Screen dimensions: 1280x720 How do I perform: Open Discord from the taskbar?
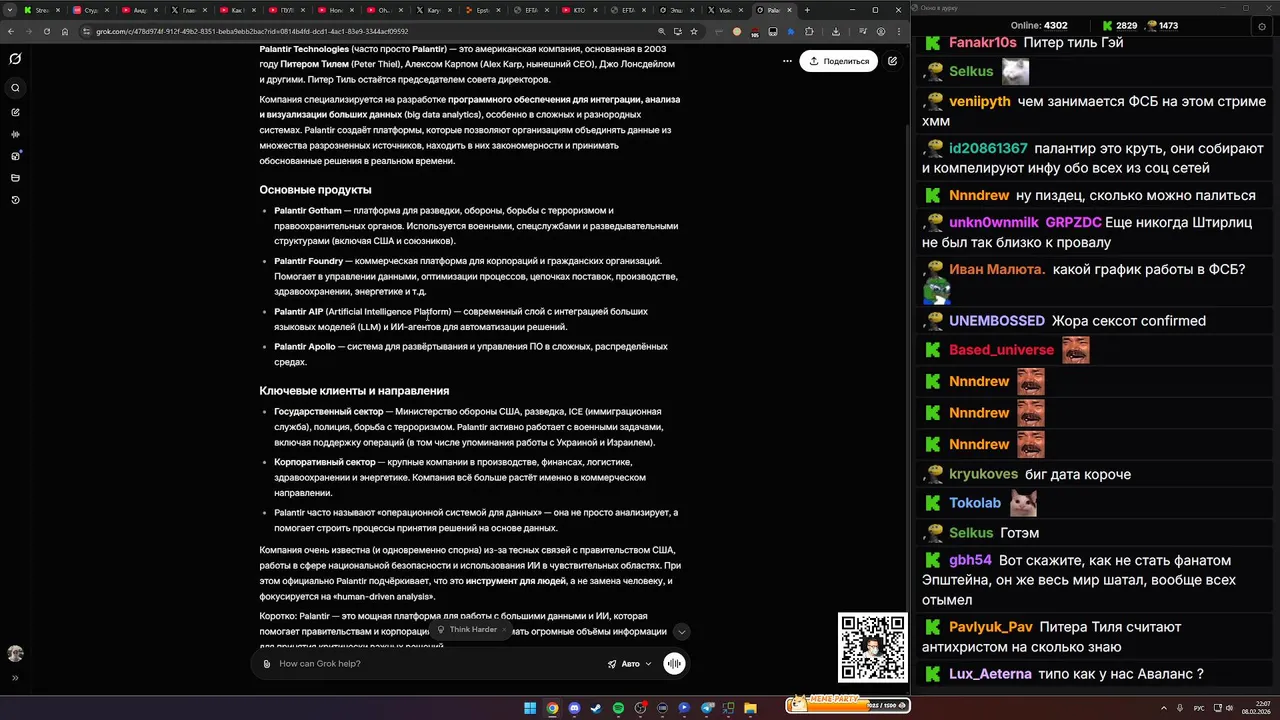pyautogui.click(x=574, y=708)
